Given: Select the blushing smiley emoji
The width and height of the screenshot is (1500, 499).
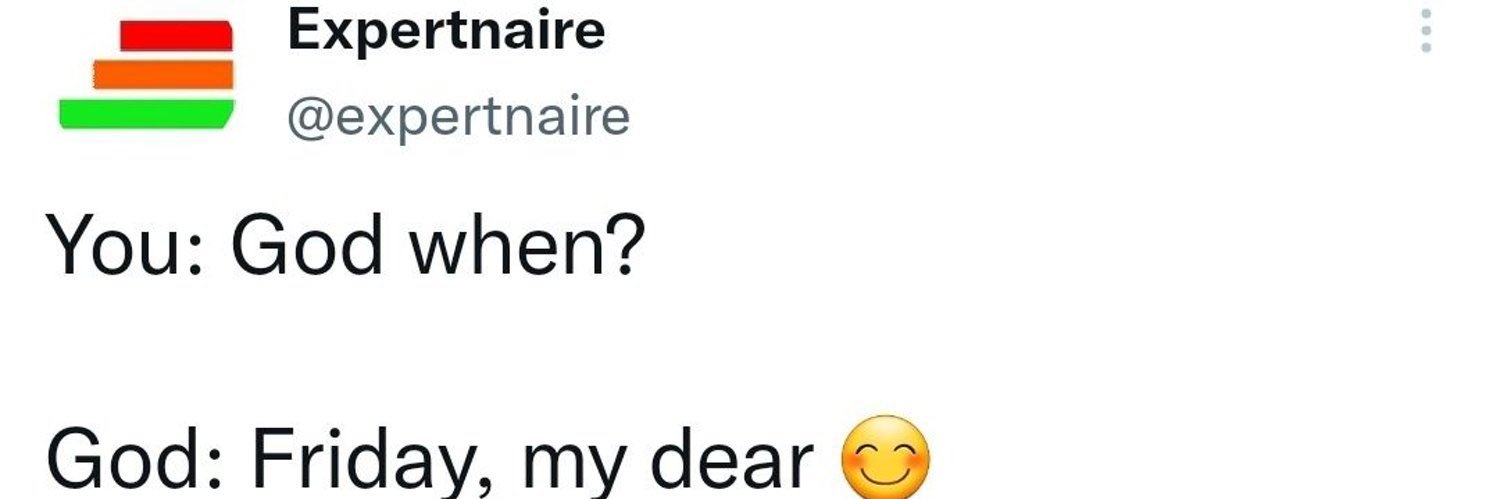Looking at the screenshot, I should pos(885,458).
